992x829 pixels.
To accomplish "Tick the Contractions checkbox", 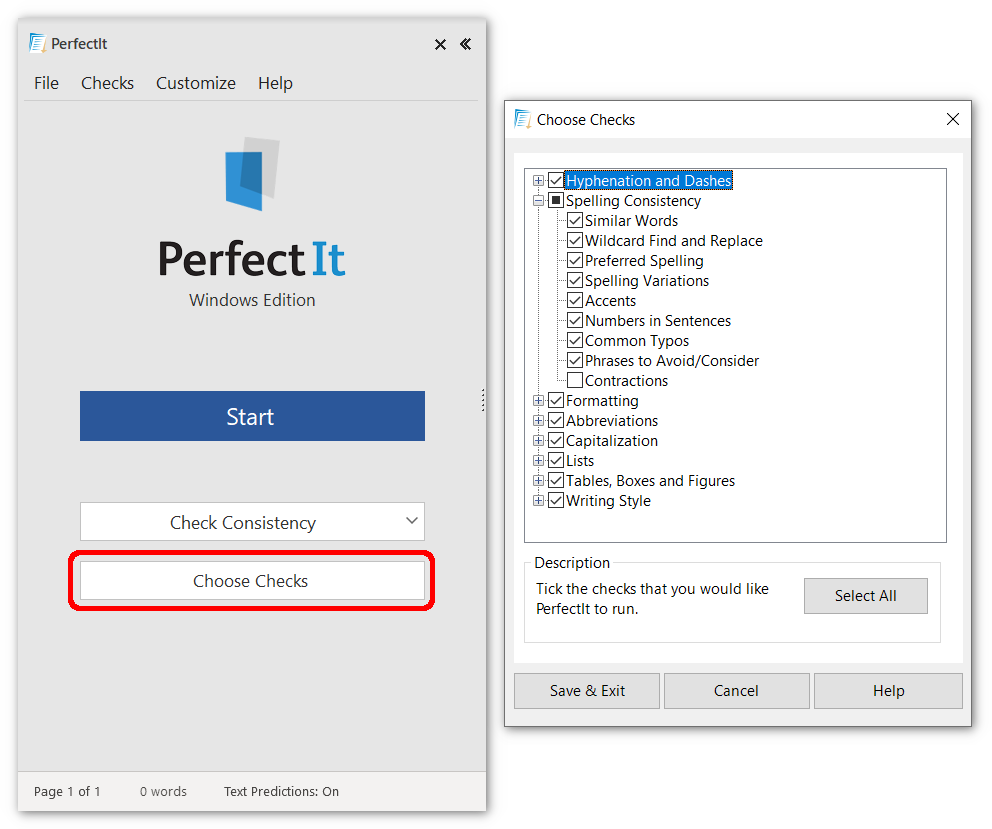I will click(575, 380).
